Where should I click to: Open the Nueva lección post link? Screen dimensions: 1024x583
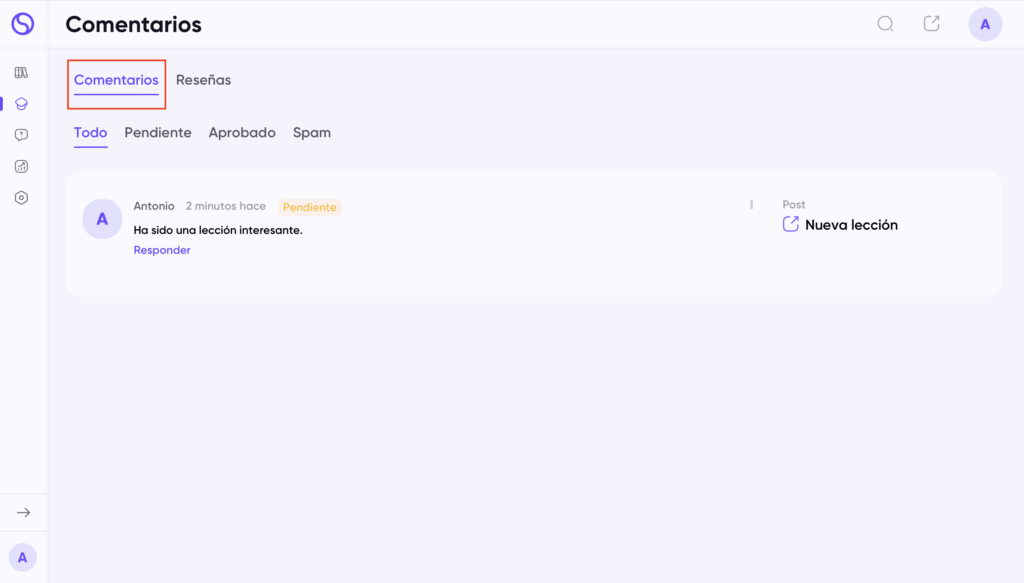849,225
